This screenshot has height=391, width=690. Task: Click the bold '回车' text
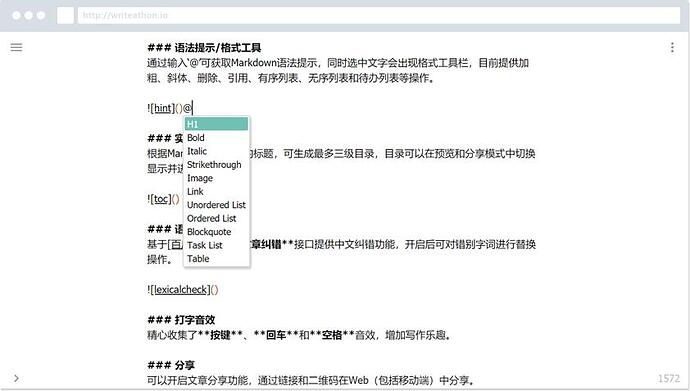coord(276,335)
